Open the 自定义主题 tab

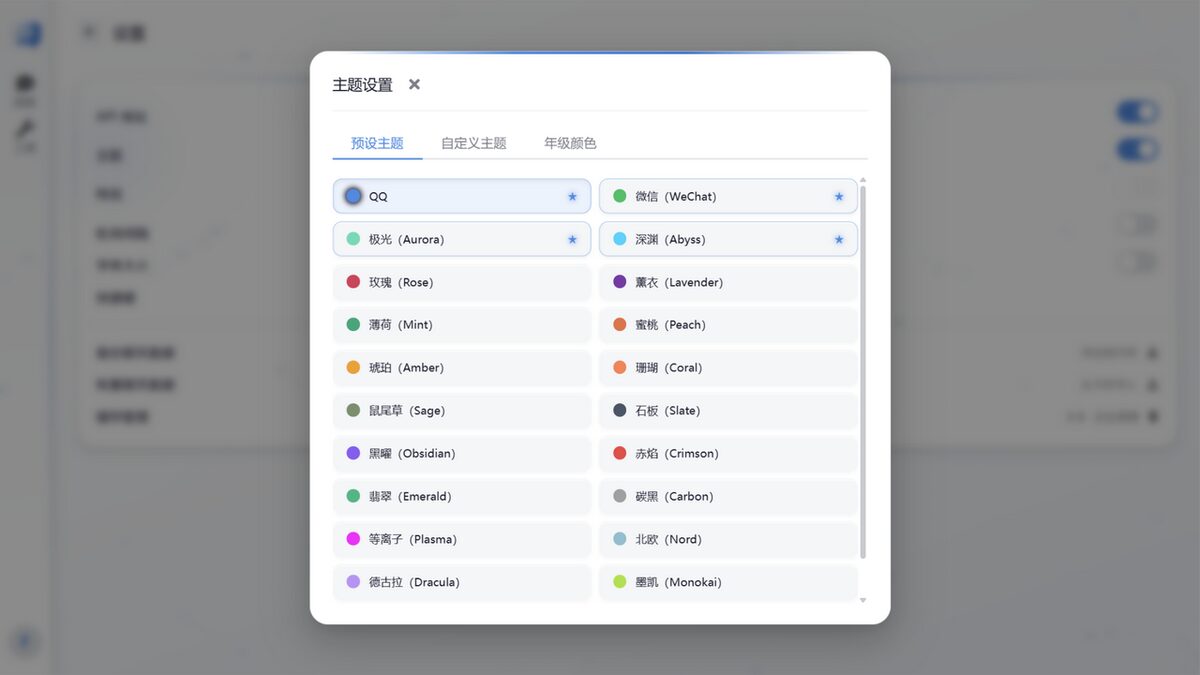[x=474, y=143]
